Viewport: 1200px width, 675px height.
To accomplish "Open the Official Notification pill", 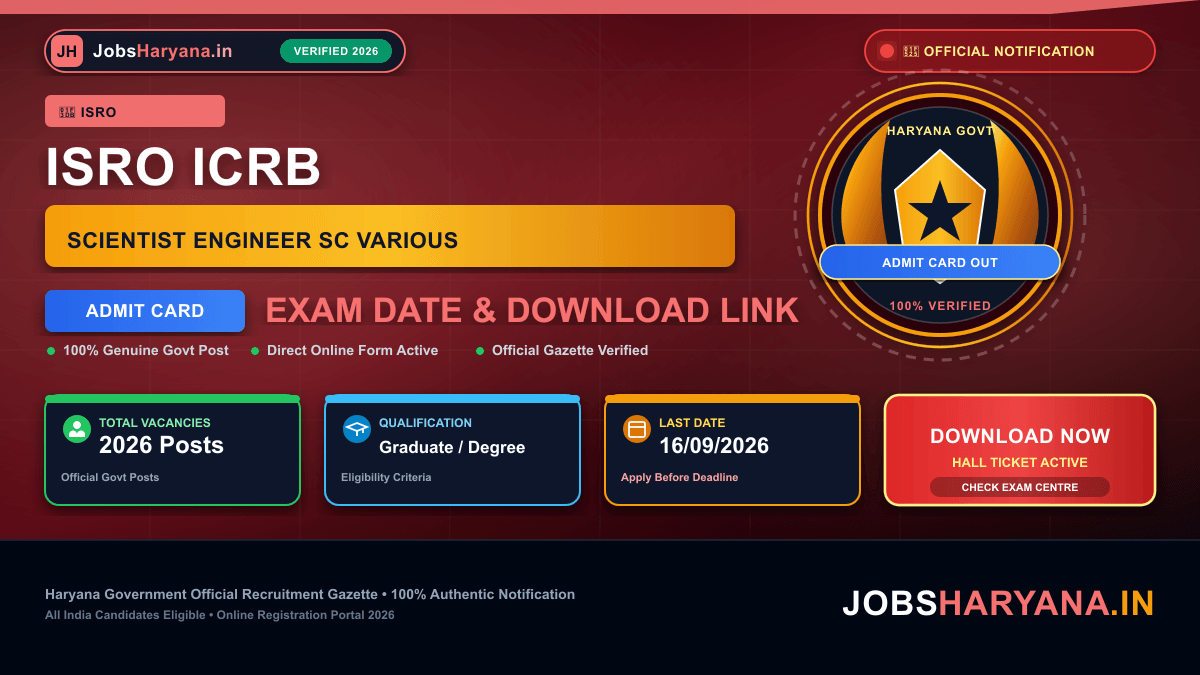I will click(x=1010, y=51).
